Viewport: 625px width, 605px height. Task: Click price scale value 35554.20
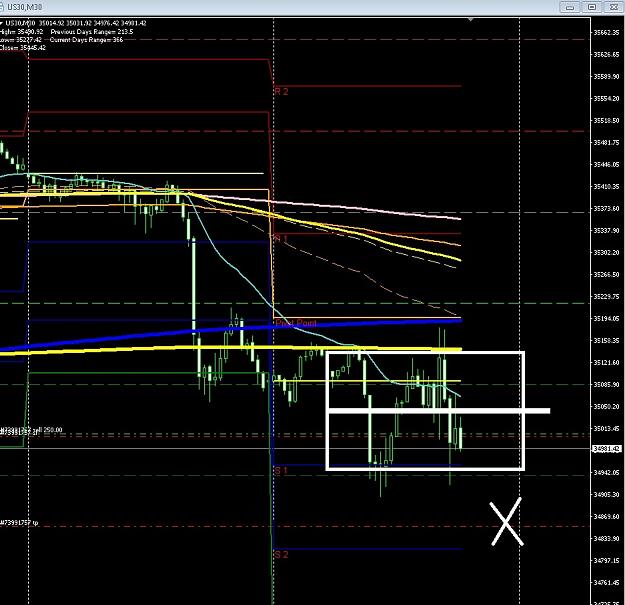[607, 98]
